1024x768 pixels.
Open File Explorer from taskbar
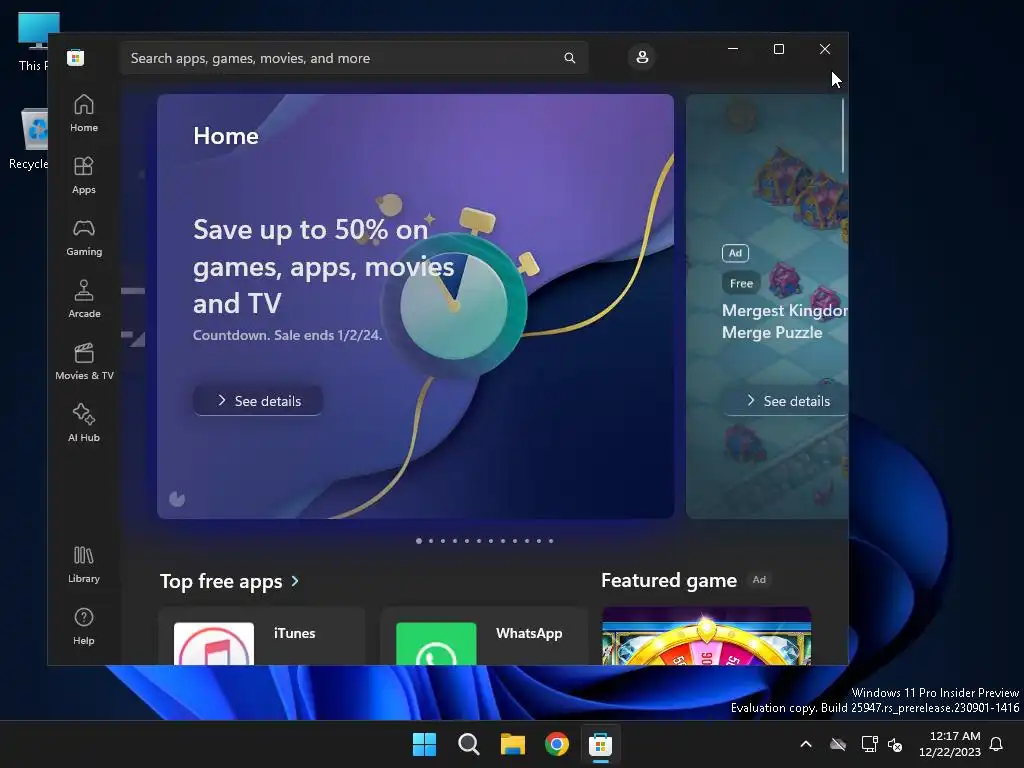[x=513, y=744]
